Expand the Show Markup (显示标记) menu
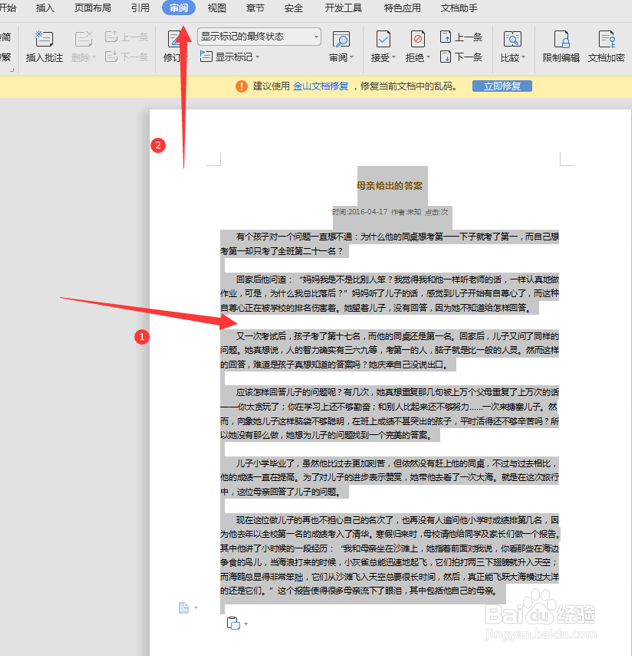This screenshot has height=656, width=632. (x=230, y=56)
